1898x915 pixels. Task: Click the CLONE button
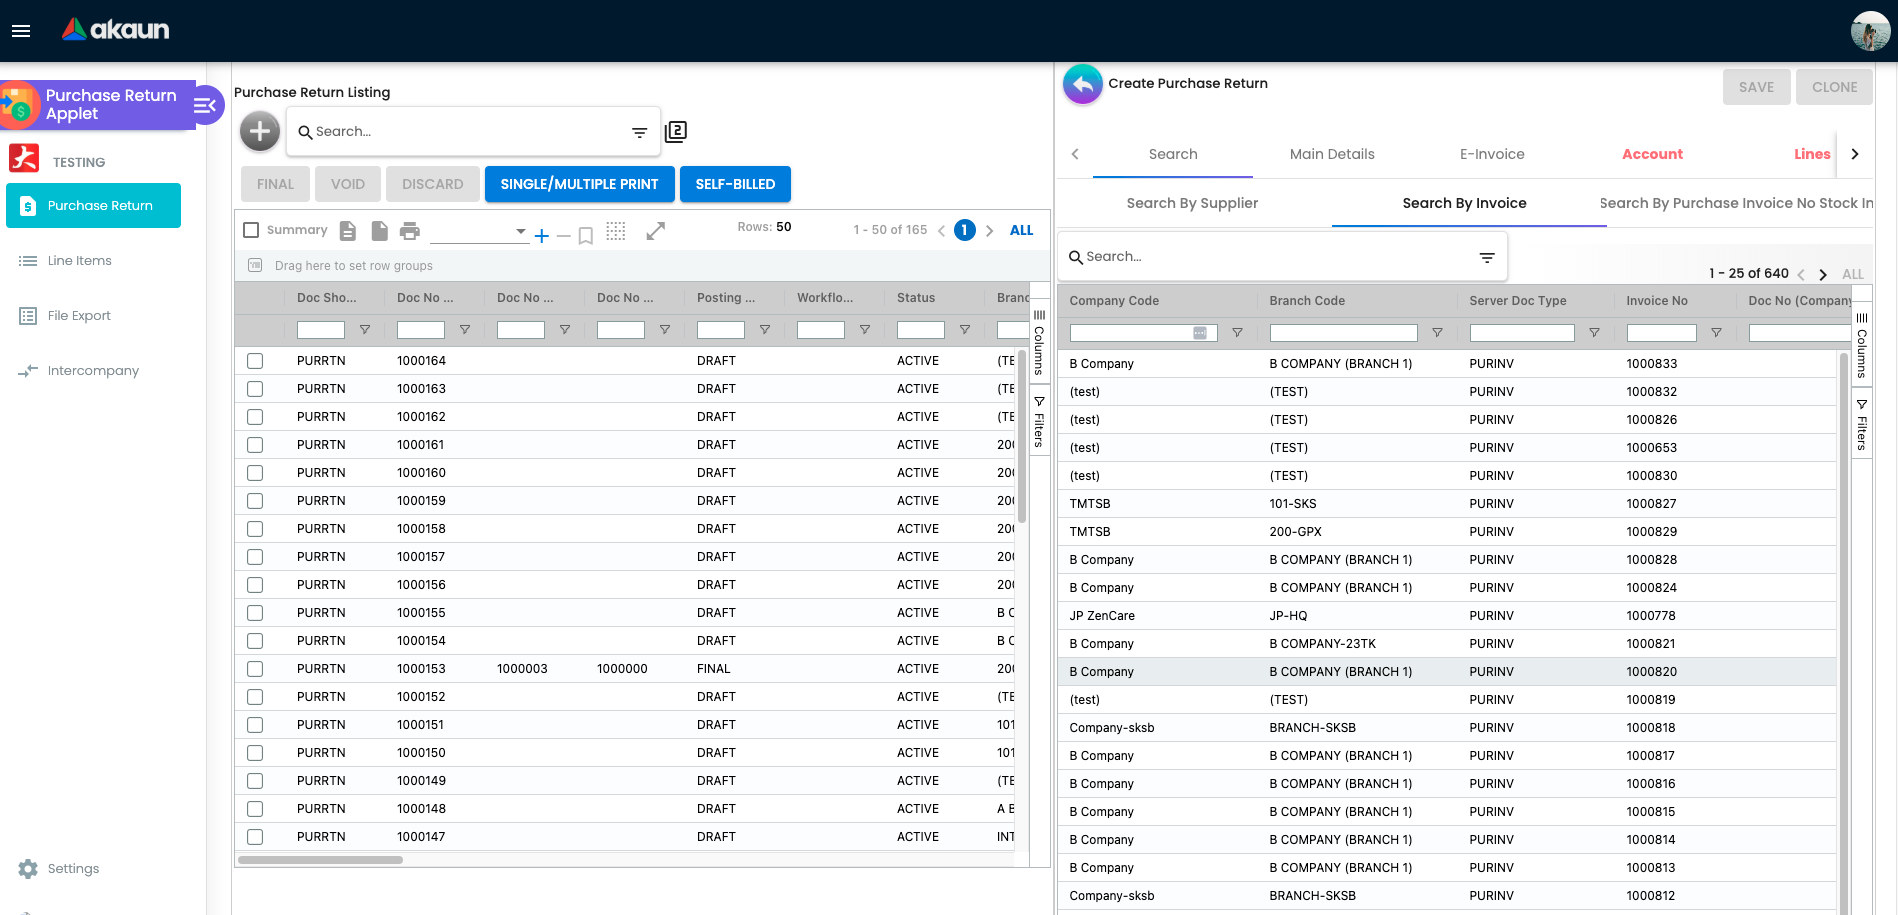[x=1834, y=87]
